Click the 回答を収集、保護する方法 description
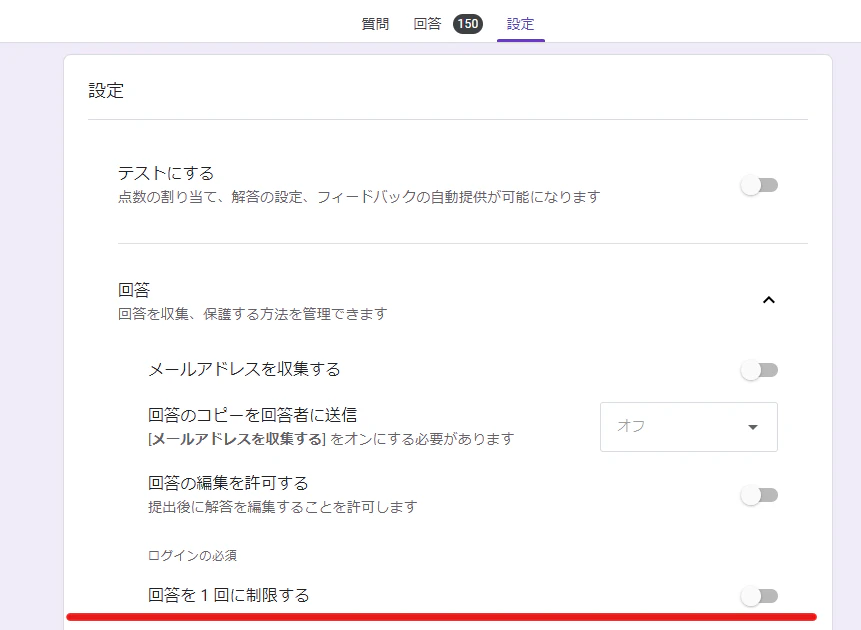The image size is (861, 630). 253,314
